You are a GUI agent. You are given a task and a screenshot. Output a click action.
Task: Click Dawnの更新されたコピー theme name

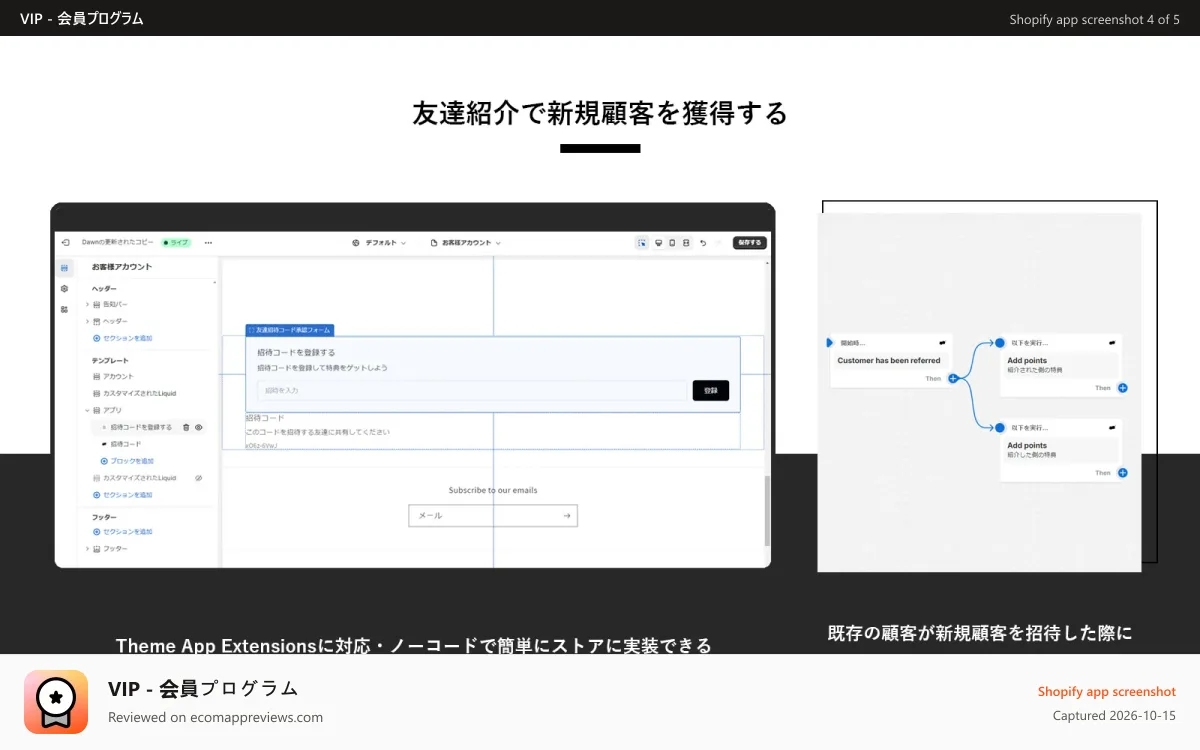[118, 242]
